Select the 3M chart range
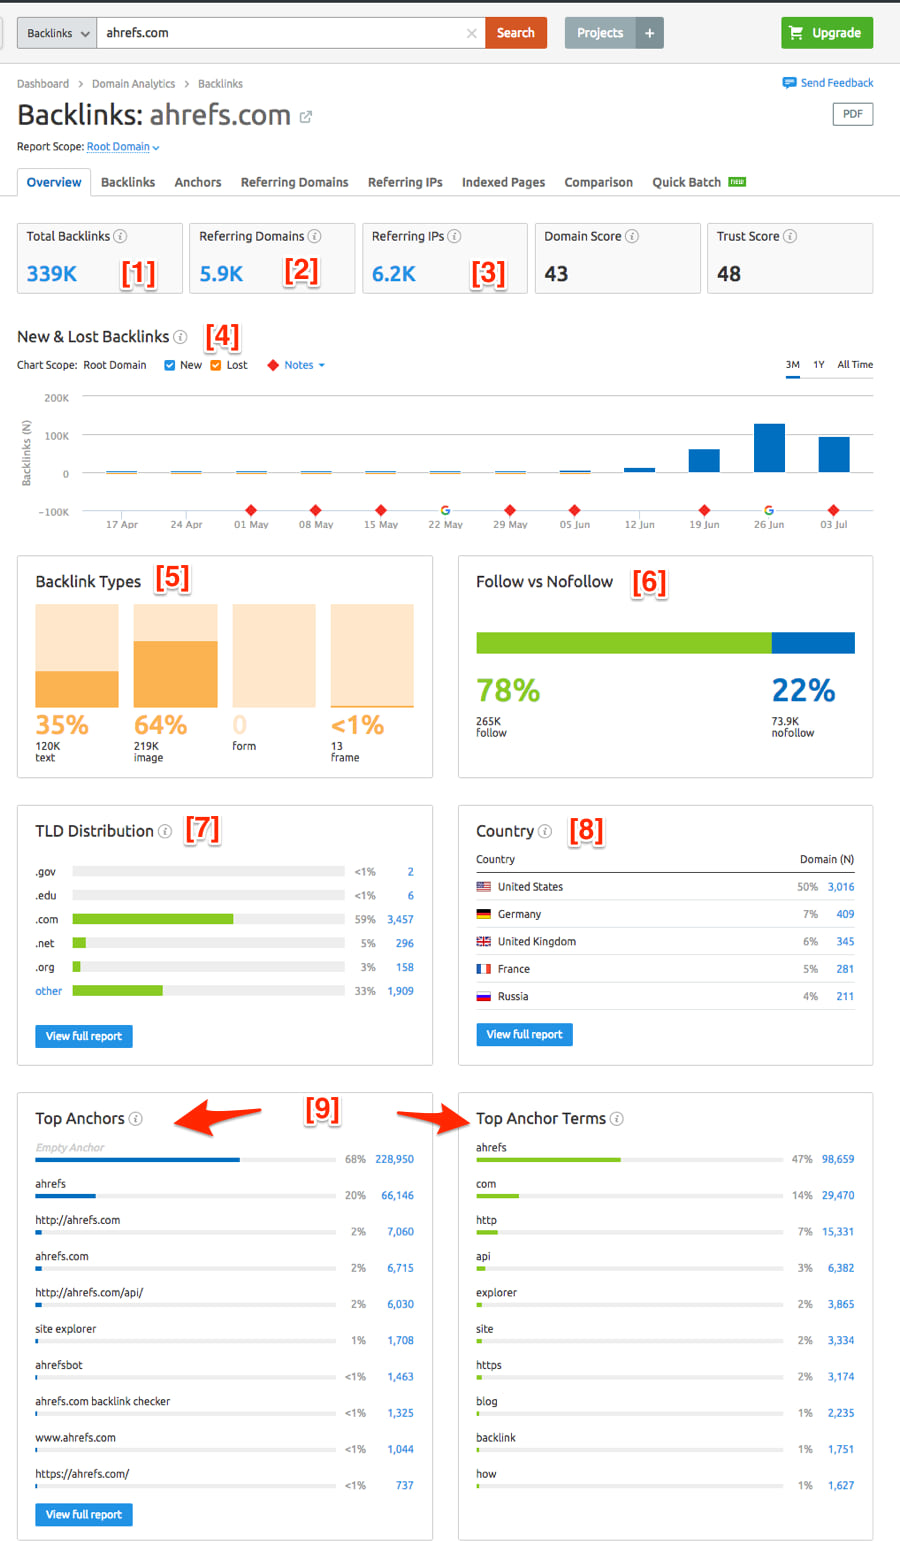900x1553 pixels. point(793,365)
